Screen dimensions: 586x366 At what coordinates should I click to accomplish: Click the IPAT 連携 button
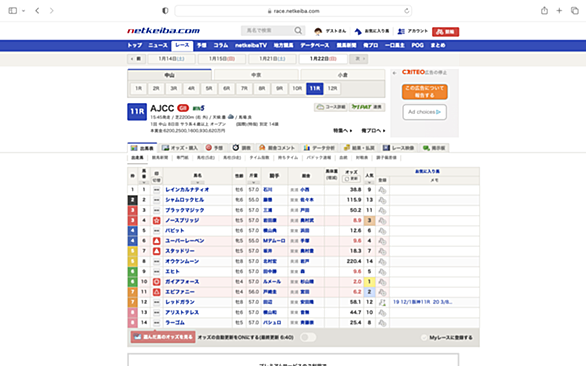click(x=367, y=107)
